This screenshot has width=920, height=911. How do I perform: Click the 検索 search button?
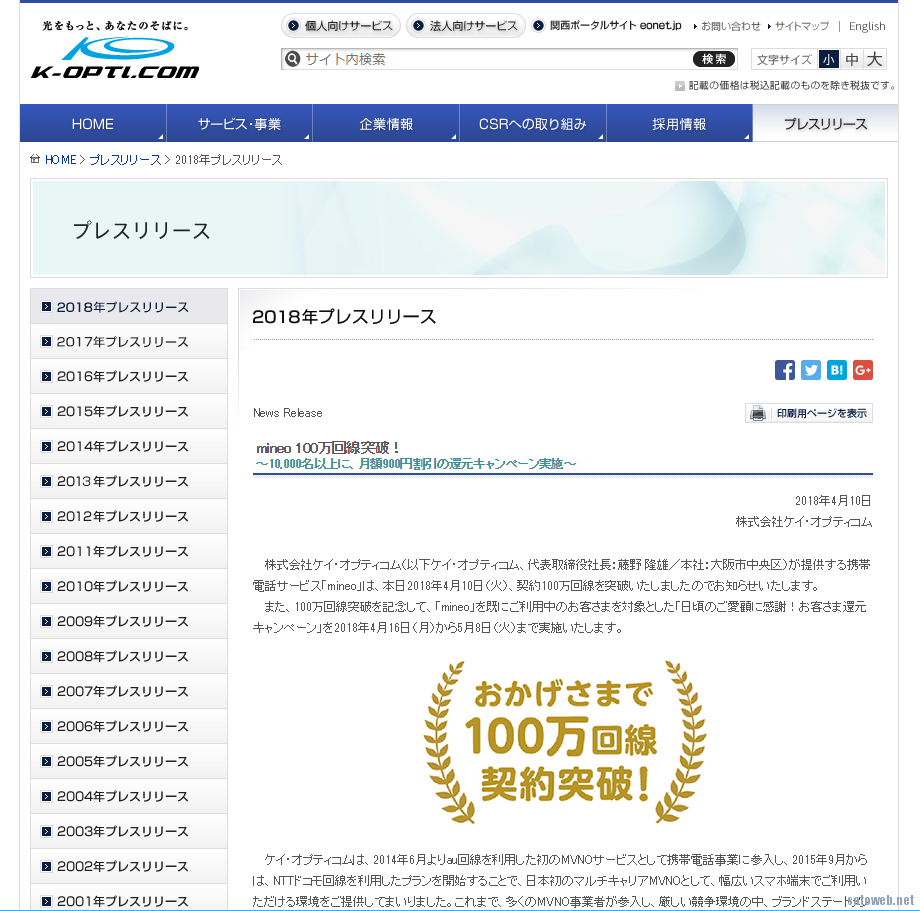pyautogui.click(x=713, y=59)
